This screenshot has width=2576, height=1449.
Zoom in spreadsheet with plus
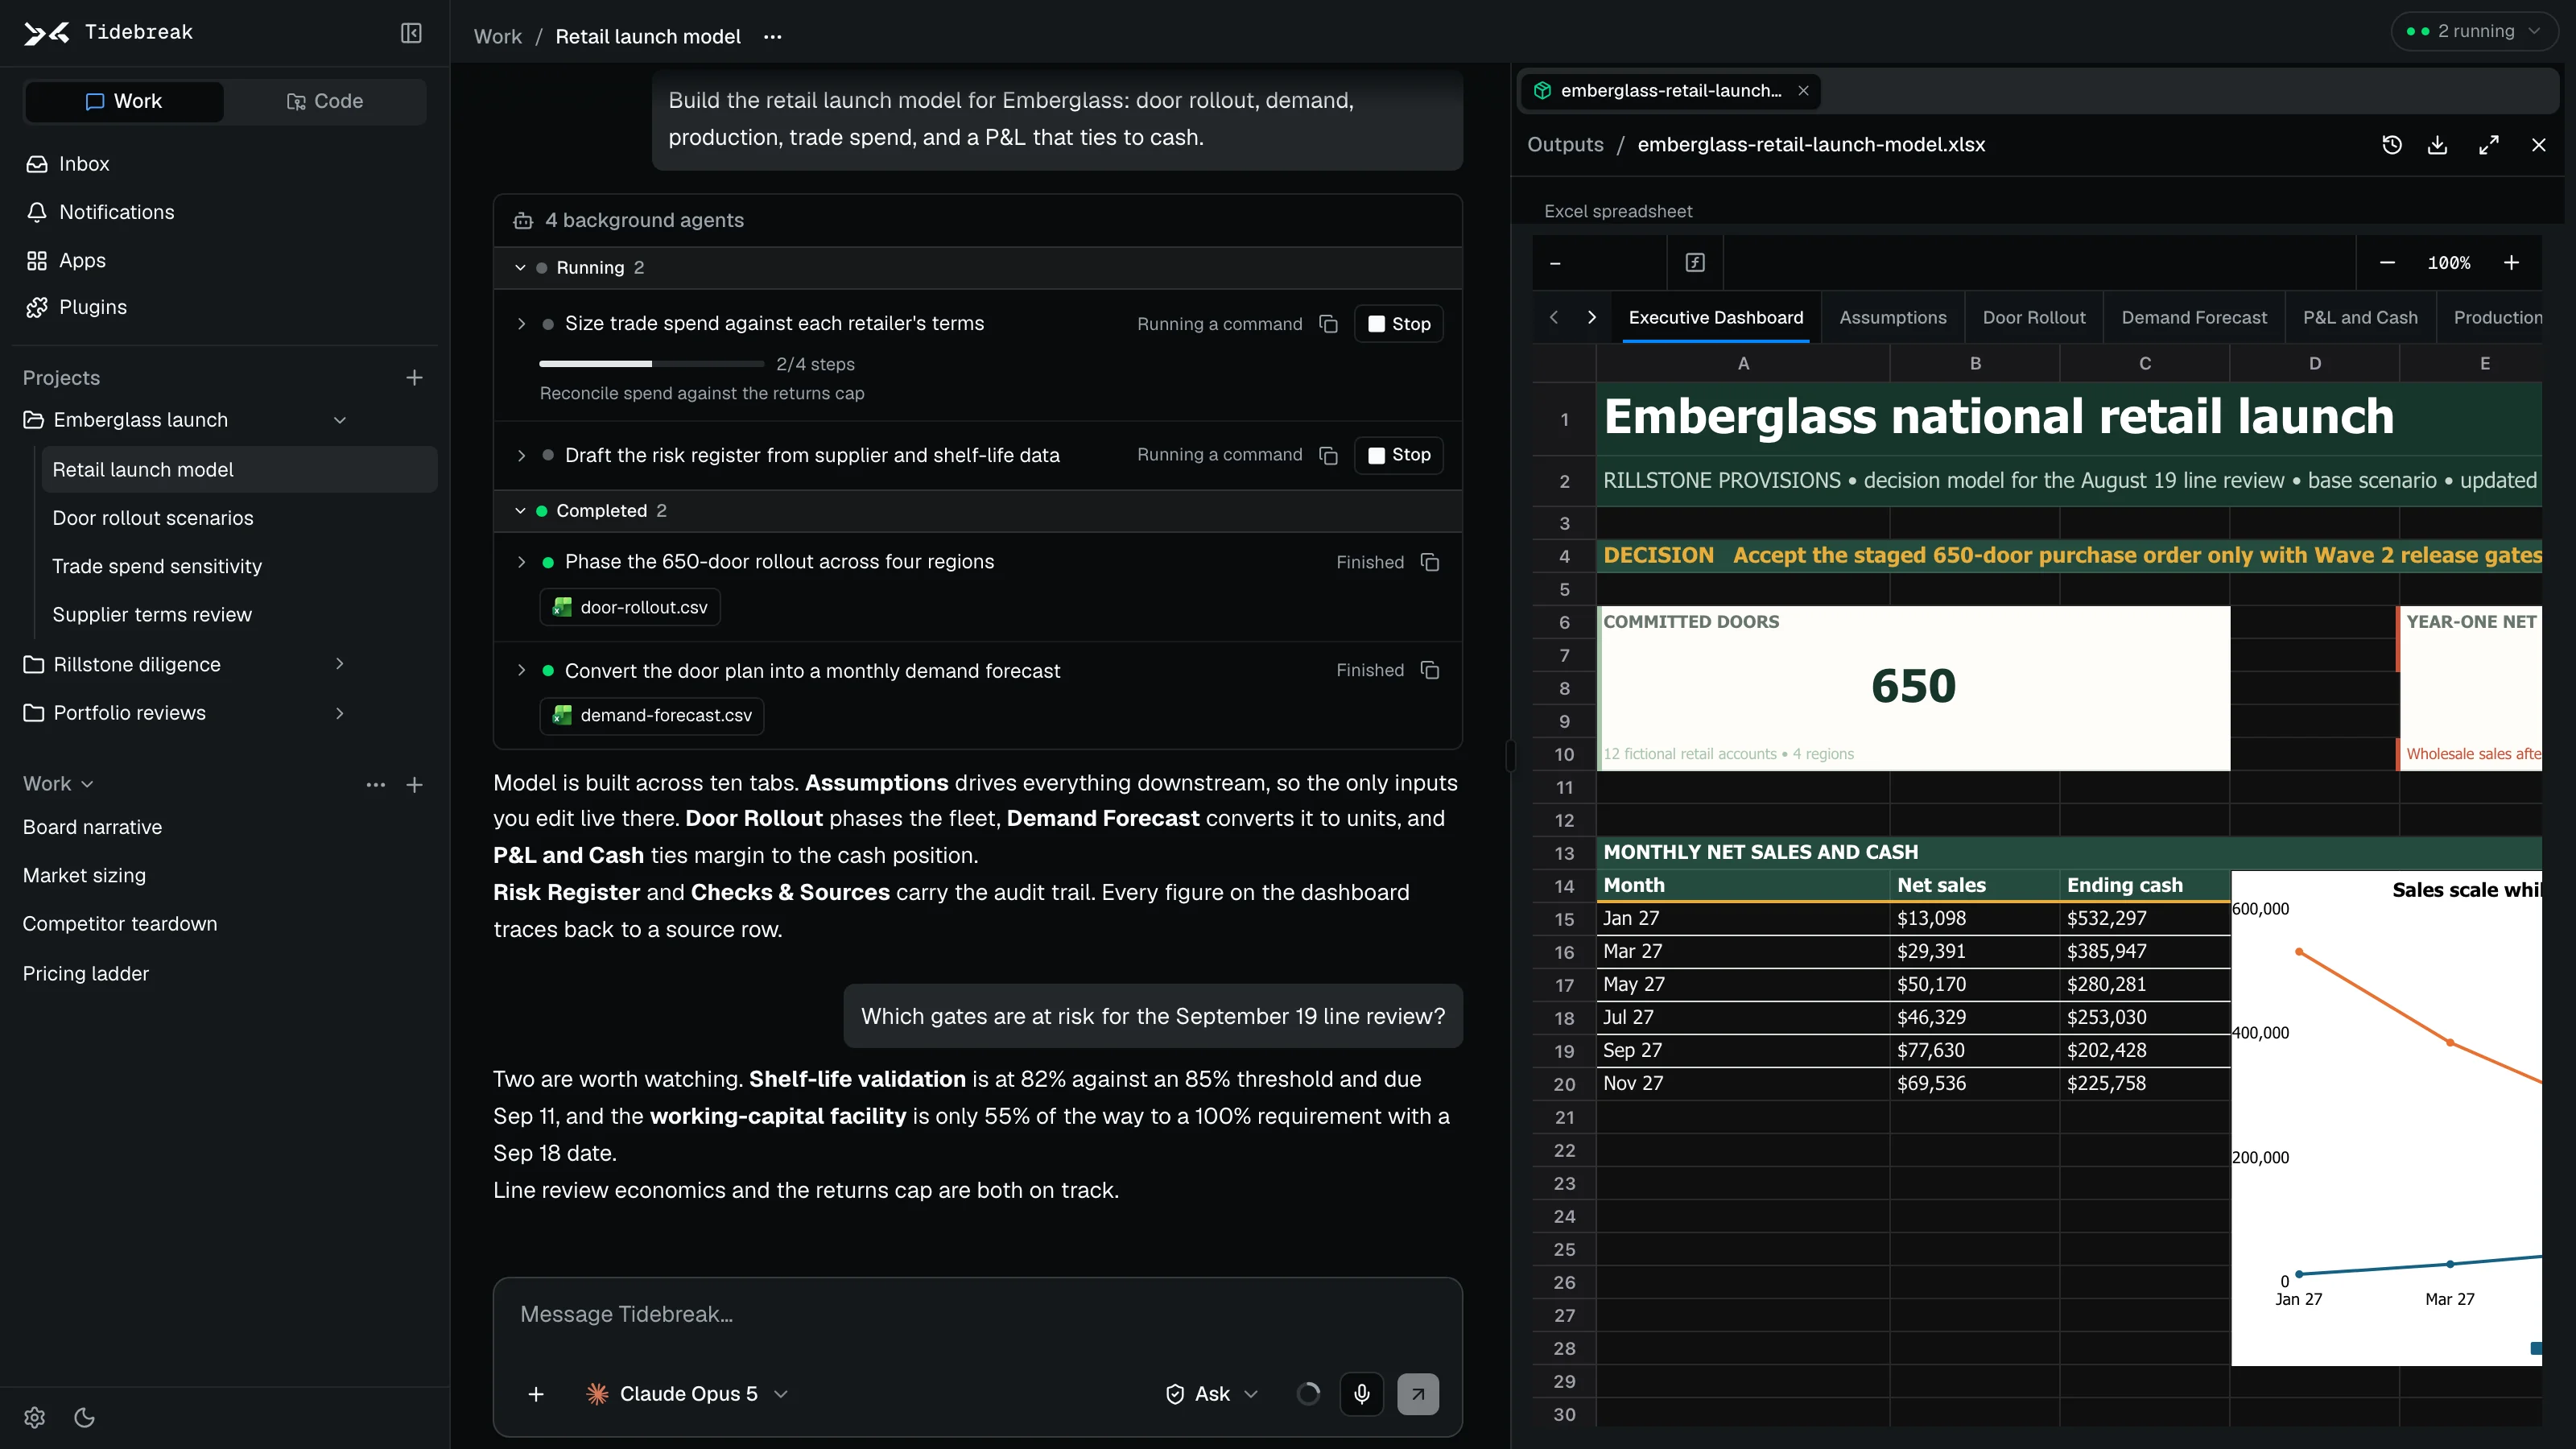coord(2511,263)
